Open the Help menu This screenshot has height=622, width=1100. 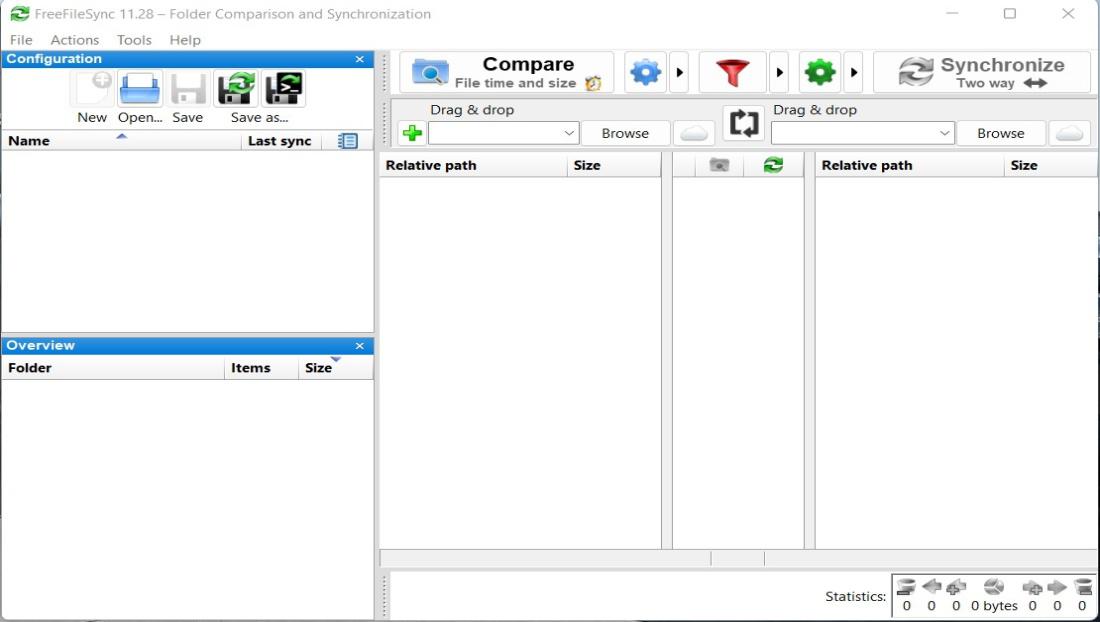[185, 40]
